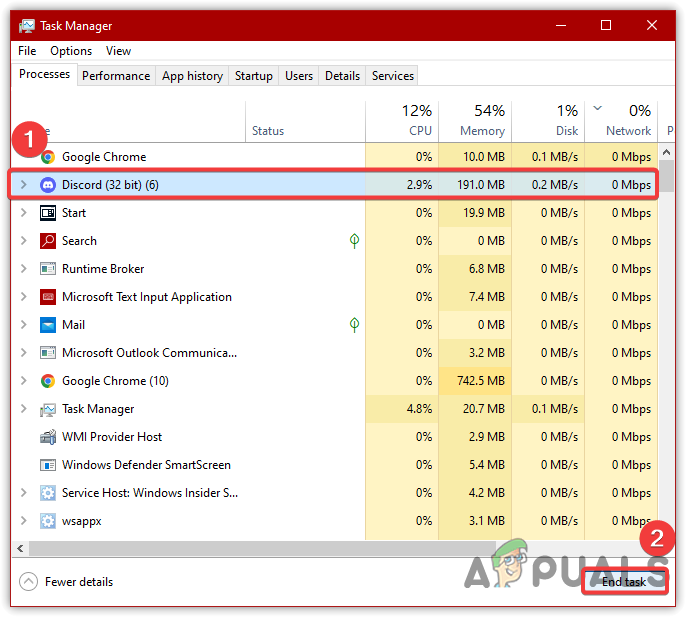The image size is (686, 617).
Task: Switch to the Services tab
Action: tap(392, 76)
